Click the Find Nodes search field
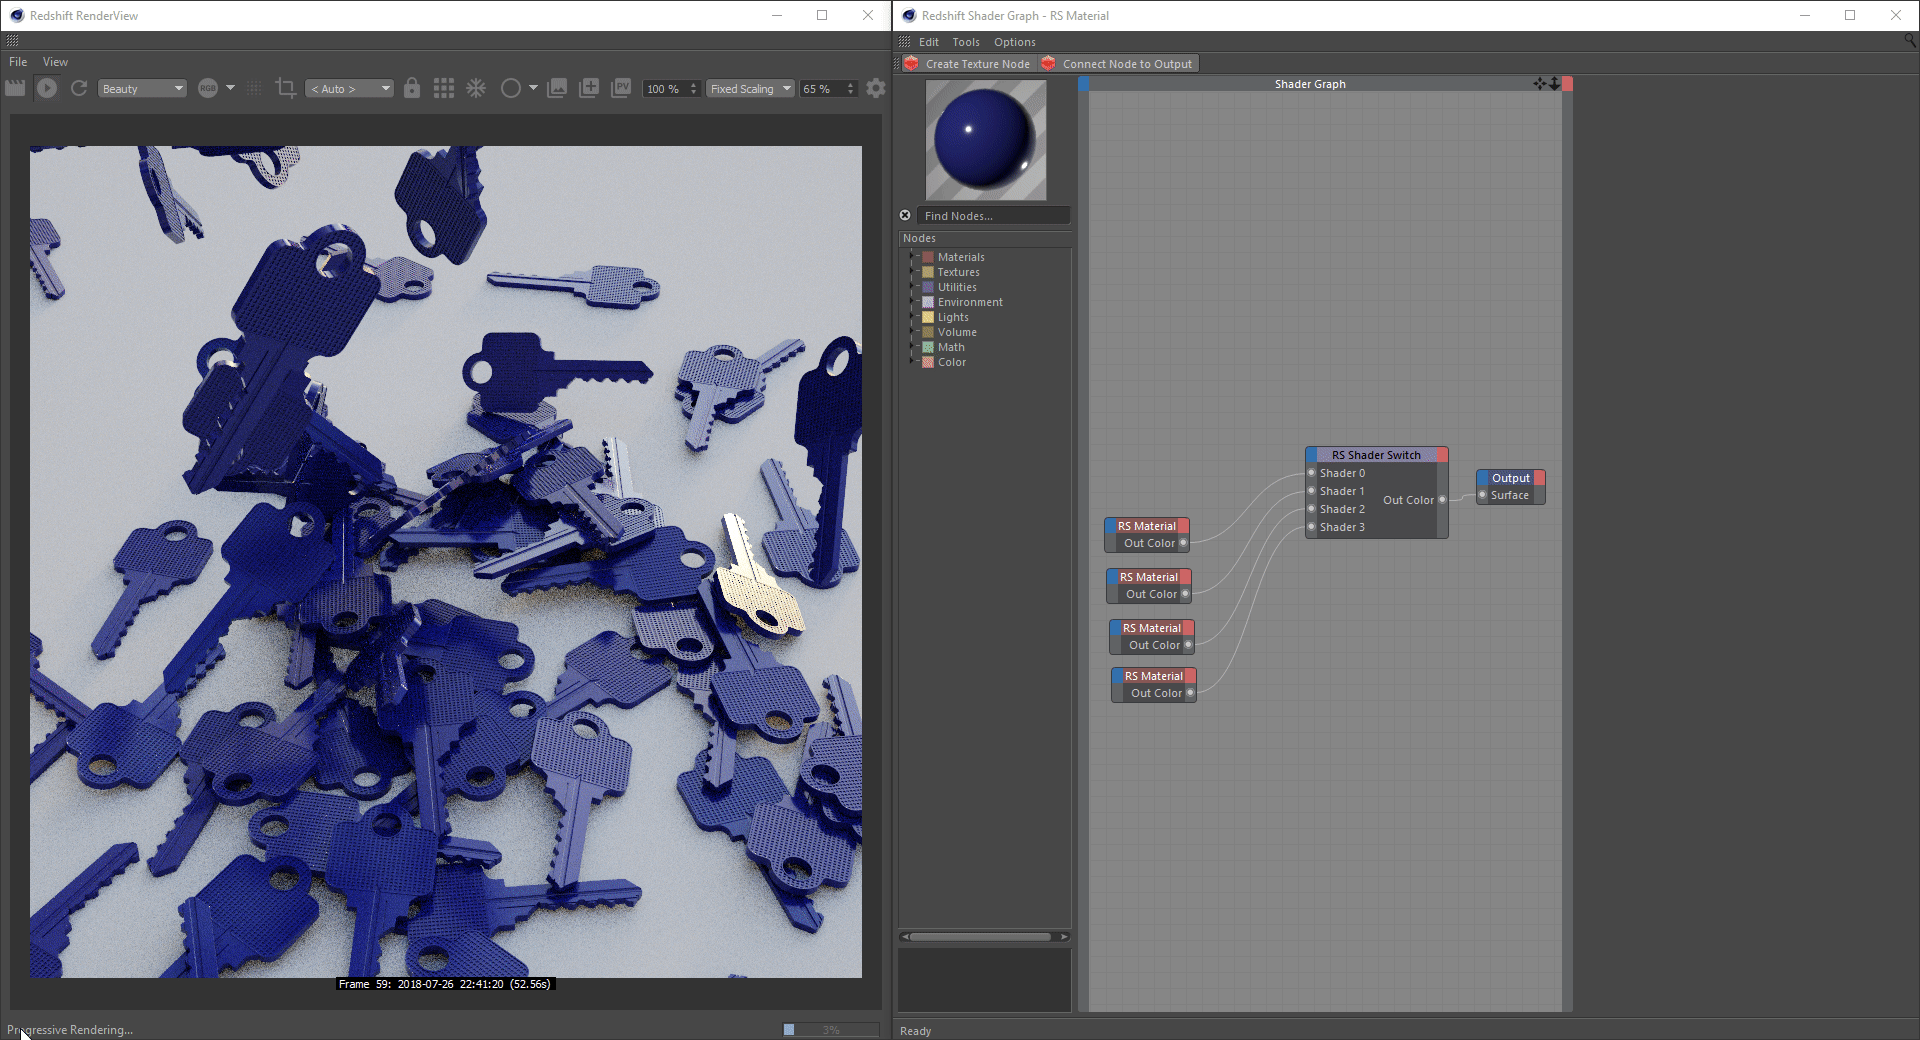 [993, 216]
